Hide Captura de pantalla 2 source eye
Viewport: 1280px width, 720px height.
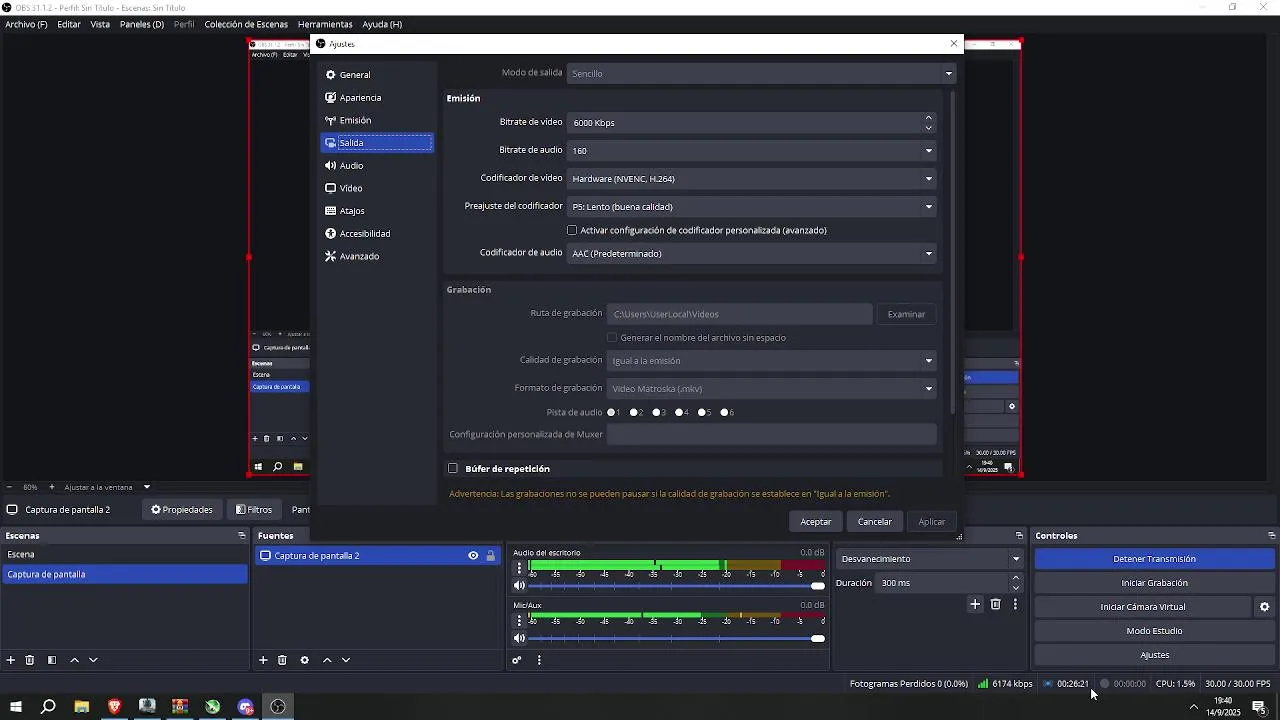click(473, 556)
